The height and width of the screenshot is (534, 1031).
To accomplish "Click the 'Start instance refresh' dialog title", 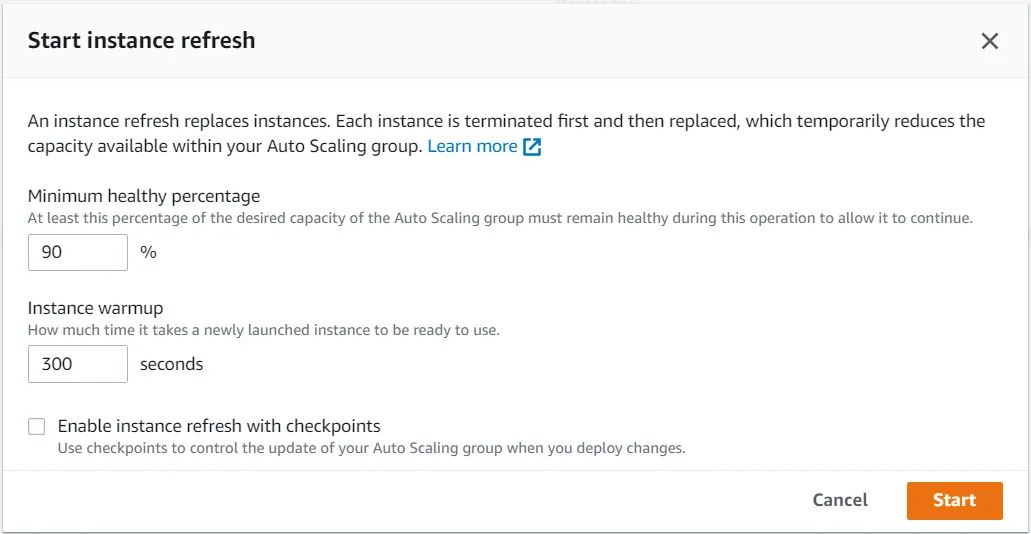I will coord(141,41).
